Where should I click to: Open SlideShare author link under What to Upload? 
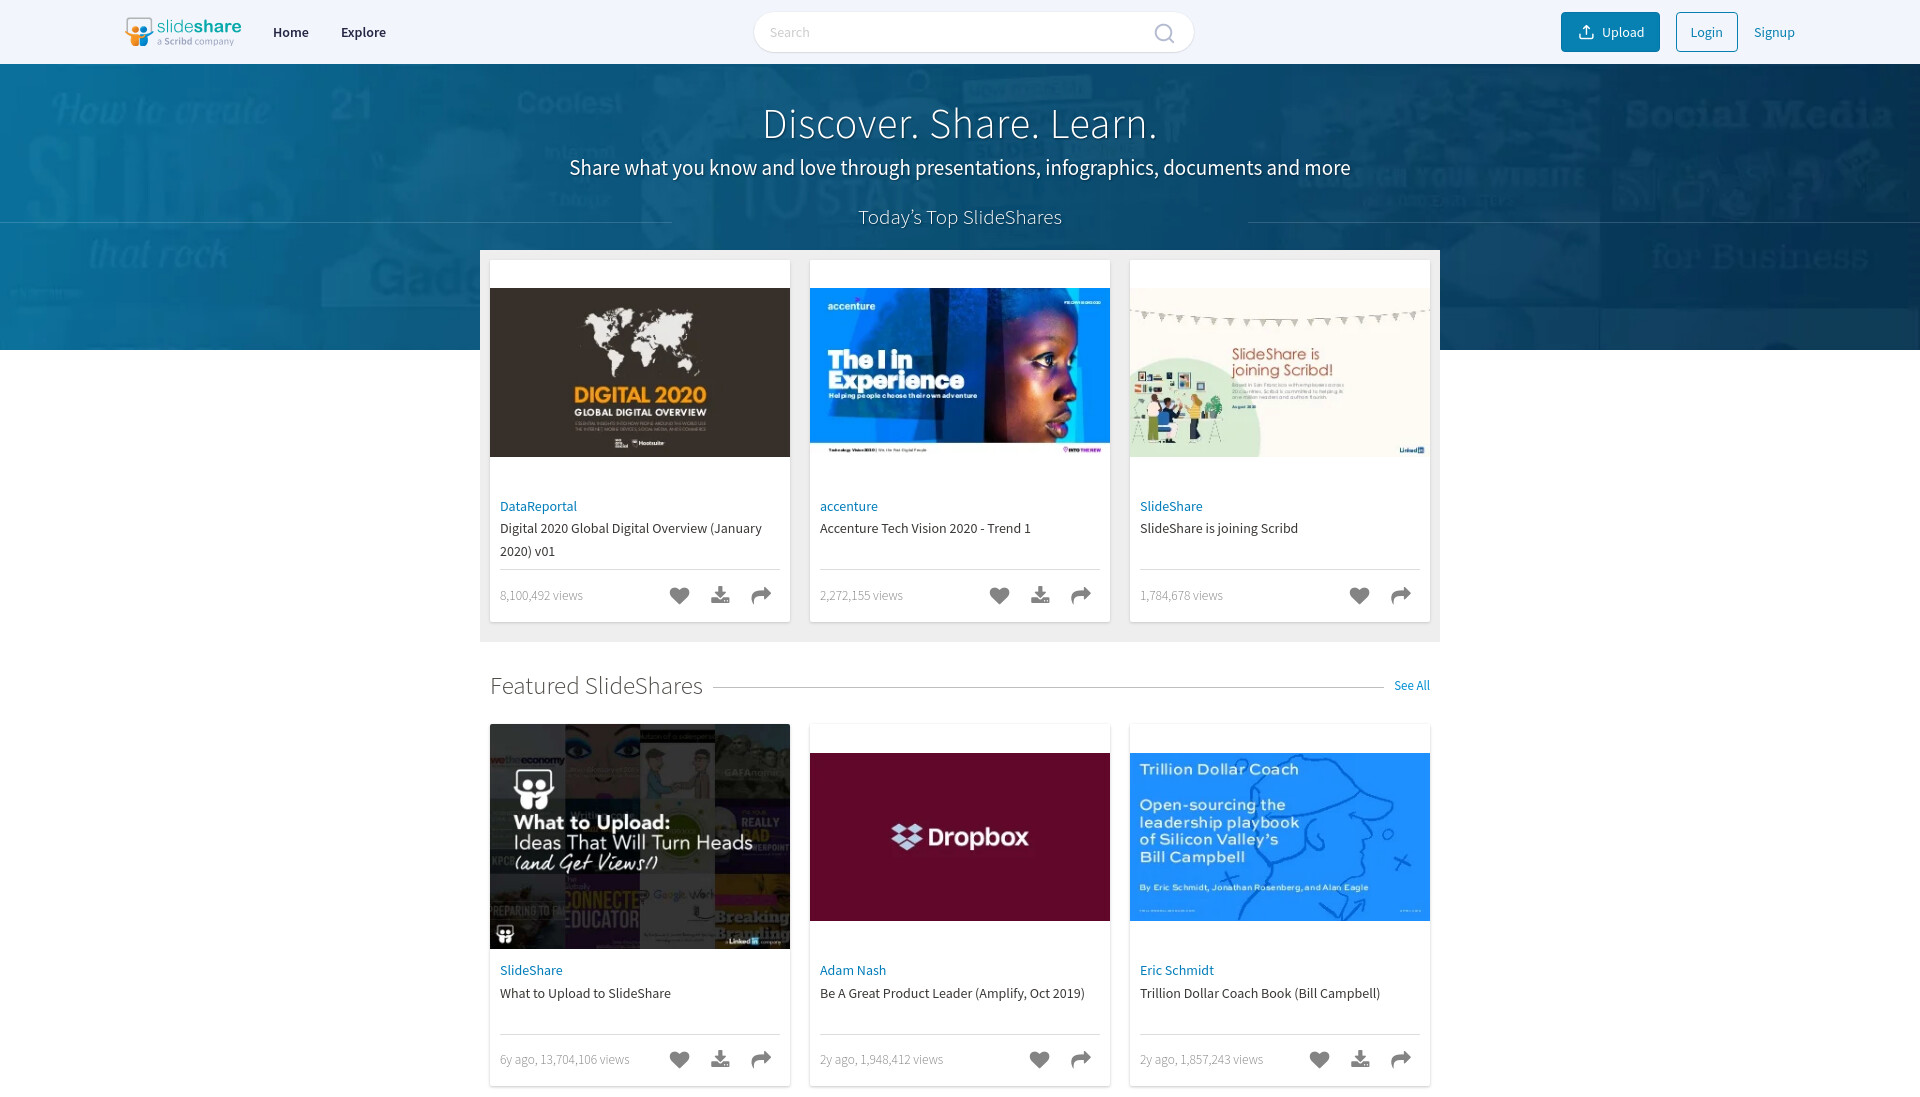531,970
